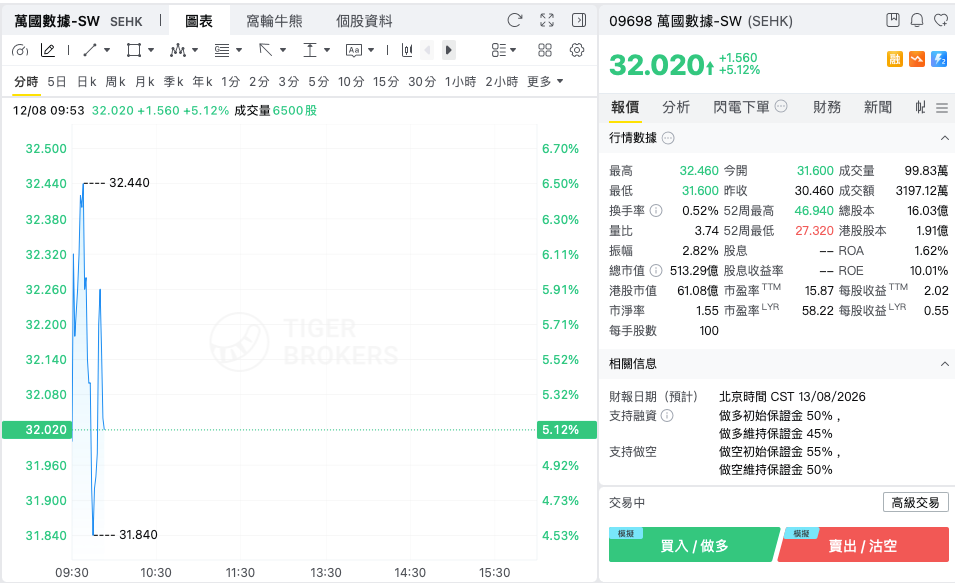Open the 更多 timeframe dropdown
Screen dimensions: 955x583
pyautogui.click(x=545, y=82)
